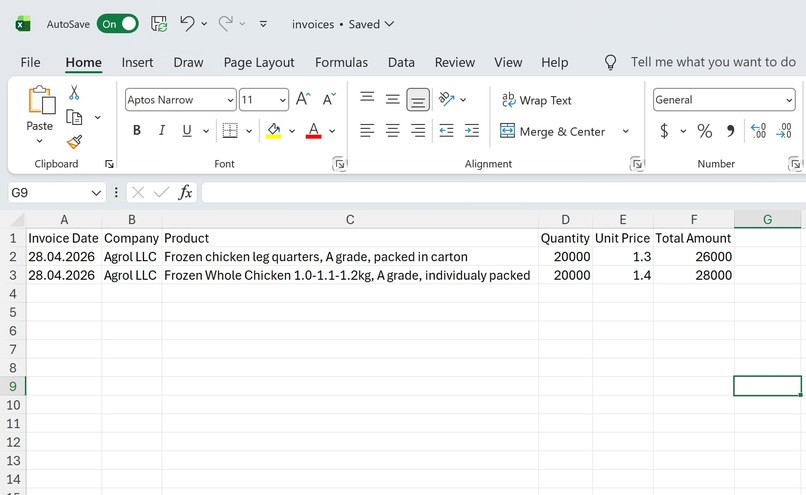Switch to the Draw tab
Viewport: 806px width, 495px height.
click(x=188, y=62)
